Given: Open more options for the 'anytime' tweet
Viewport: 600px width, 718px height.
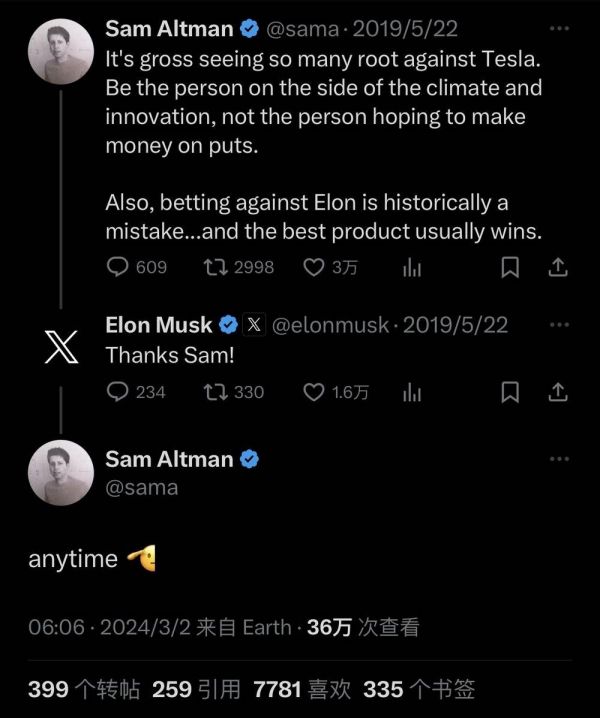Looking at the screenshot, I should [559, 459].
